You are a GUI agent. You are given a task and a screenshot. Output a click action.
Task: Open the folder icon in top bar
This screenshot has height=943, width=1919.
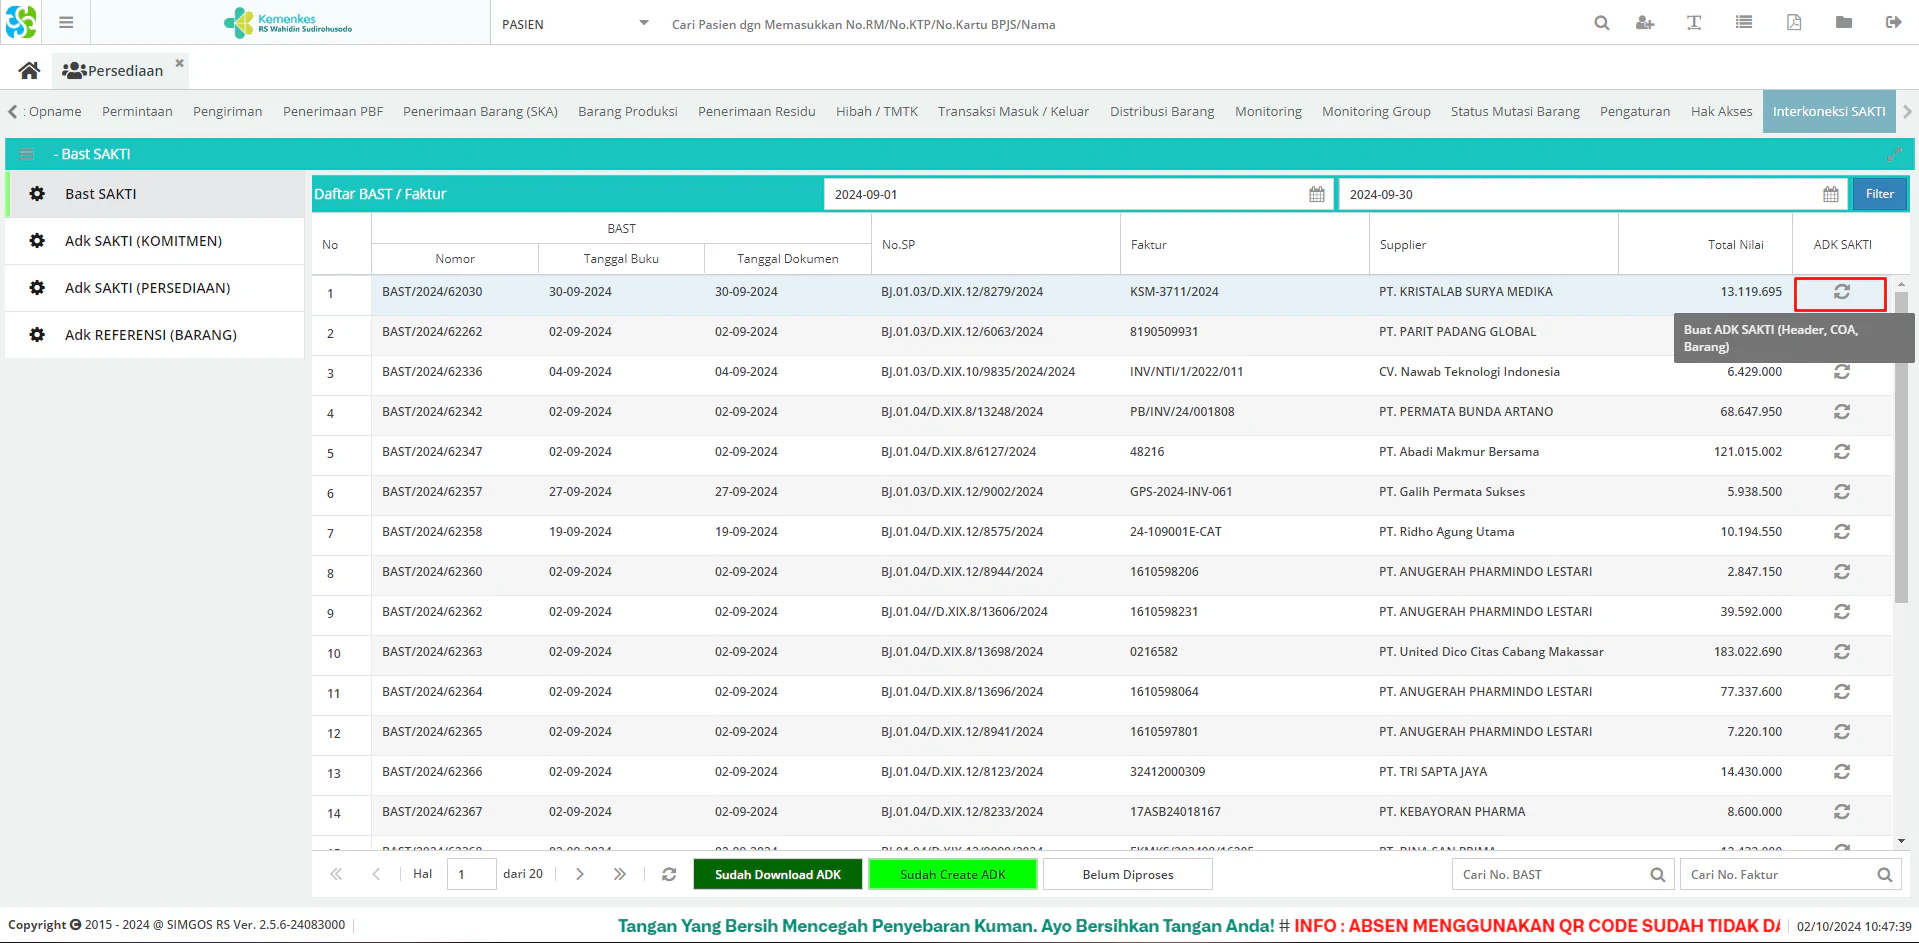[x=1844, y=23]
